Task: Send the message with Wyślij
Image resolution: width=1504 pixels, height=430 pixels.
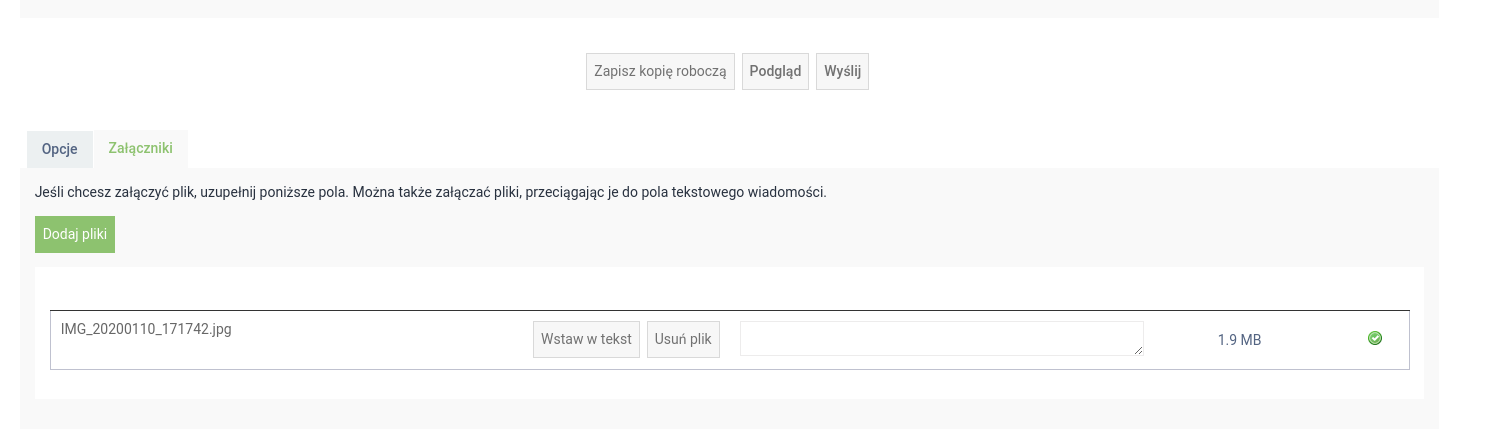Action: [x=842, y=72]
